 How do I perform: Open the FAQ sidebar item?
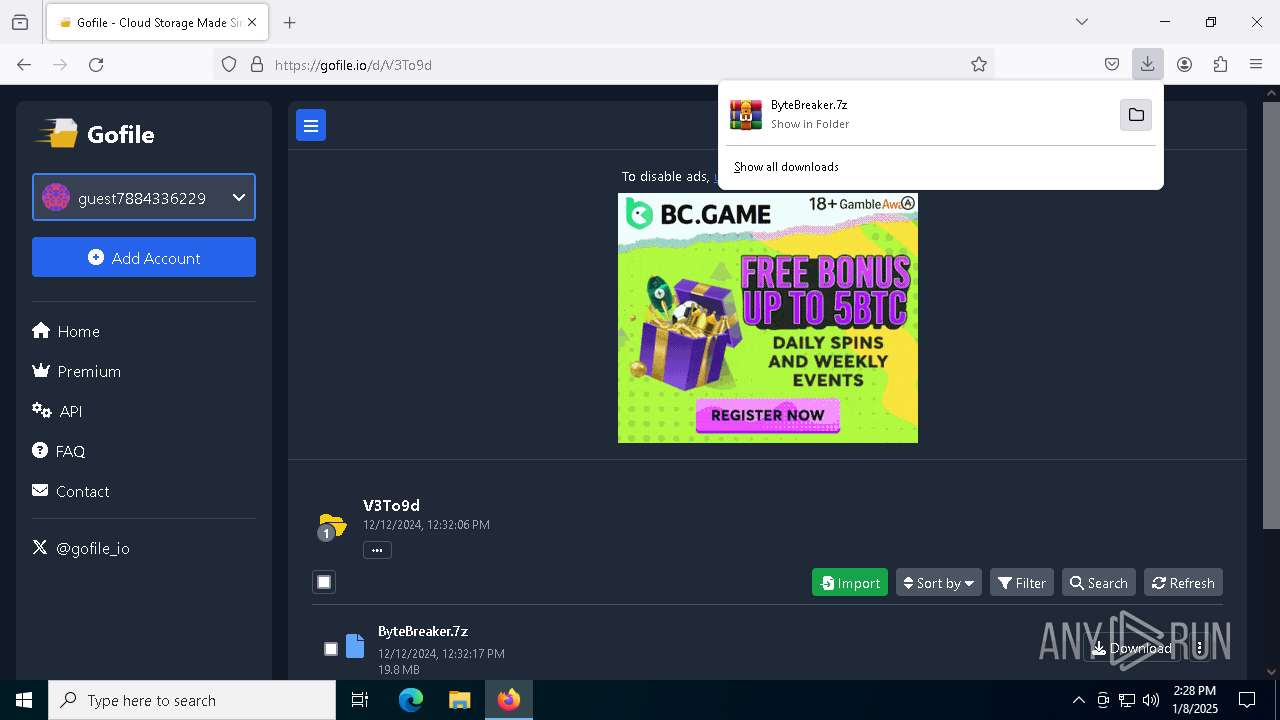click(x=59, y=451)
